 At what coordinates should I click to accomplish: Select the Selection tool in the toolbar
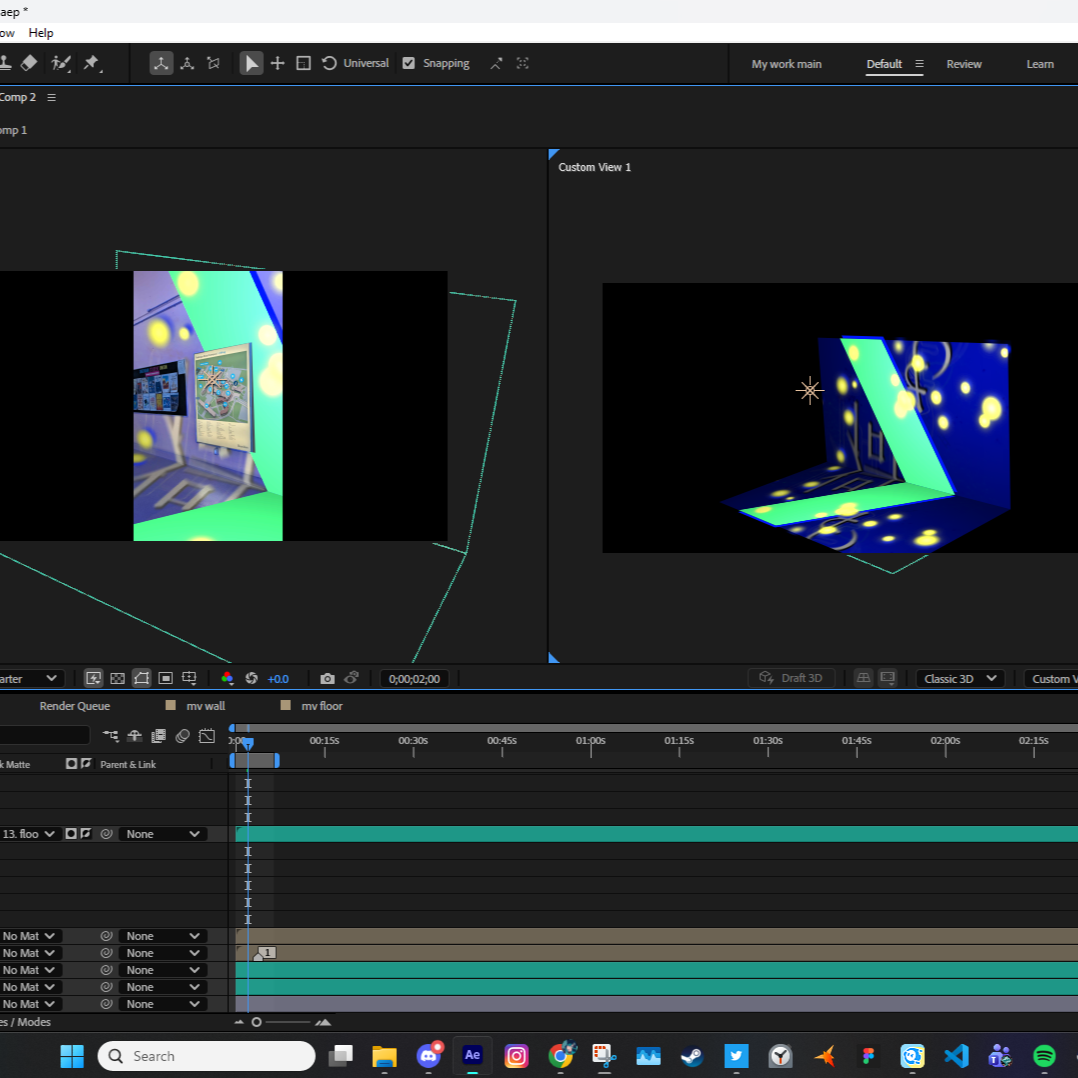[251, 63]
